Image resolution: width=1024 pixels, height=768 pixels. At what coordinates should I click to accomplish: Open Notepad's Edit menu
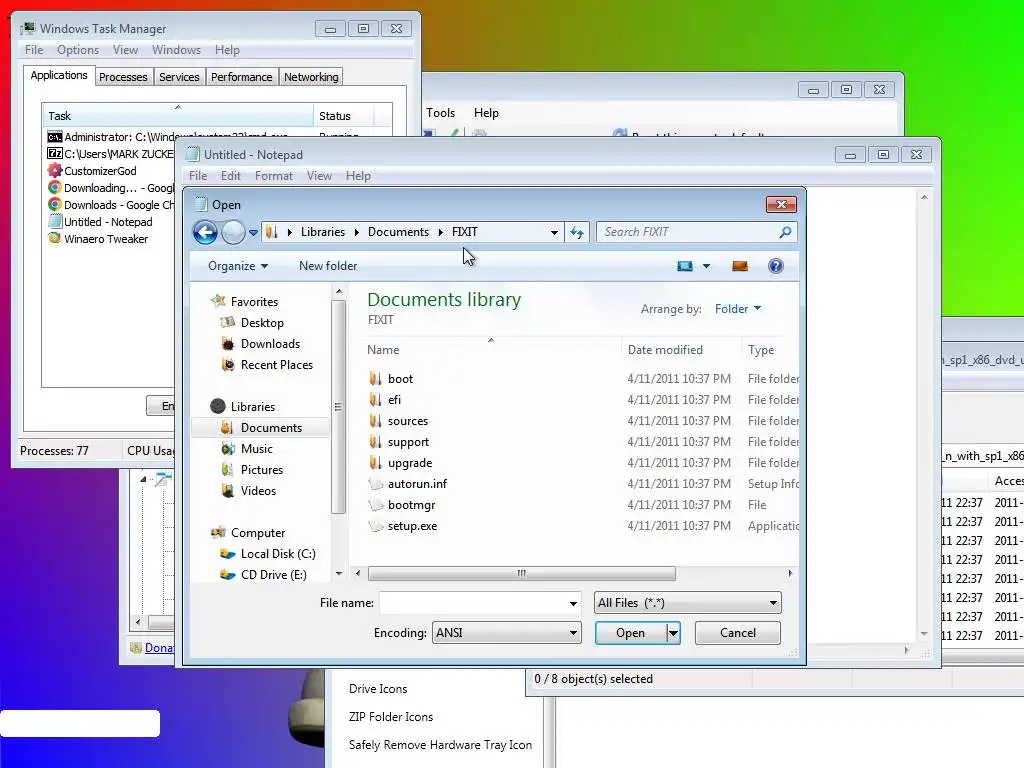coord(231,176)
